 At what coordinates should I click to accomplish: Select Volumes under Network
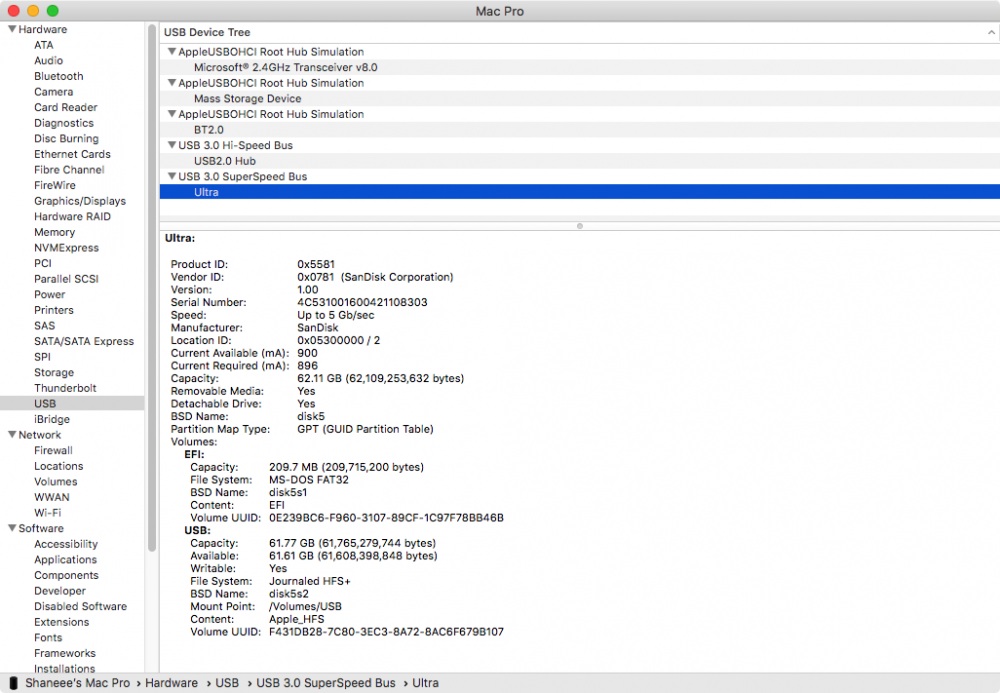click(x=55, y=482)
